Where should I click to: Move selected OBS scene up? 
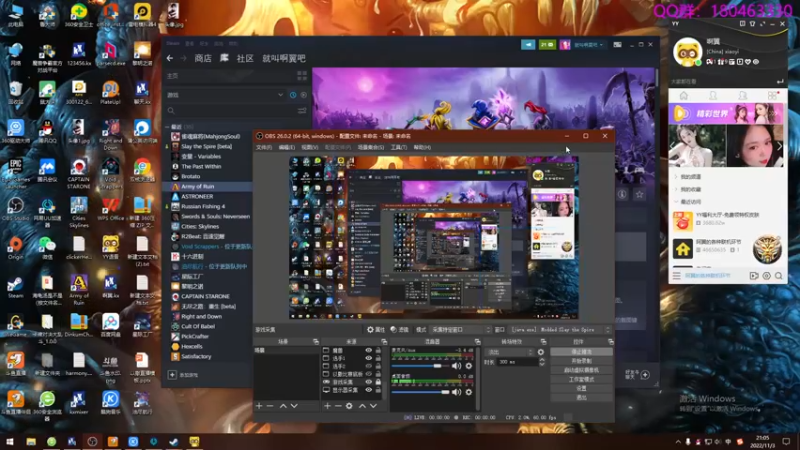click(x=283, y=406)
